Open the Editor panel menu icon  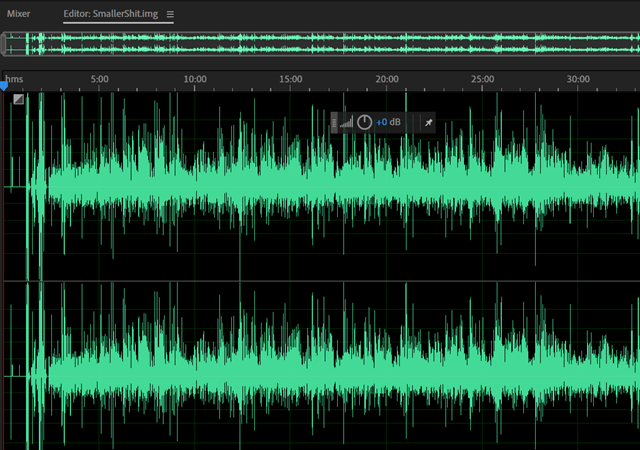point(170,14)
